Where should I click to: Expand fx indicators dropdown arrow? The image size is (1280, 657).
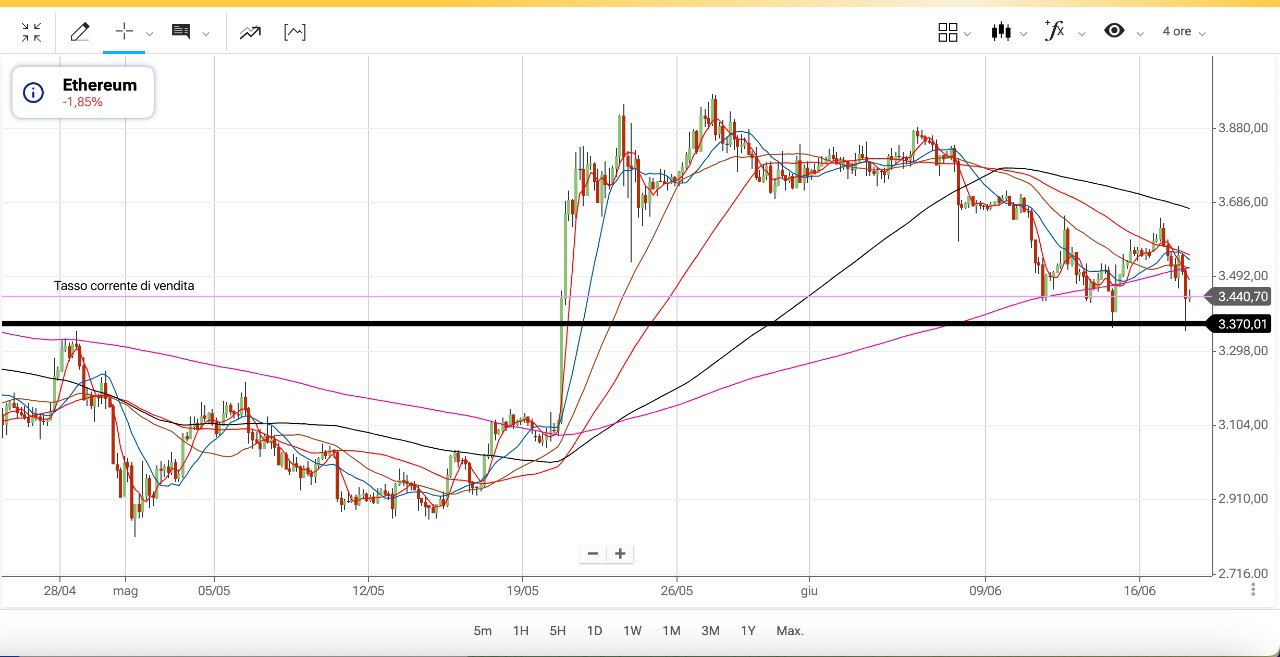(x=1082, y=34)
